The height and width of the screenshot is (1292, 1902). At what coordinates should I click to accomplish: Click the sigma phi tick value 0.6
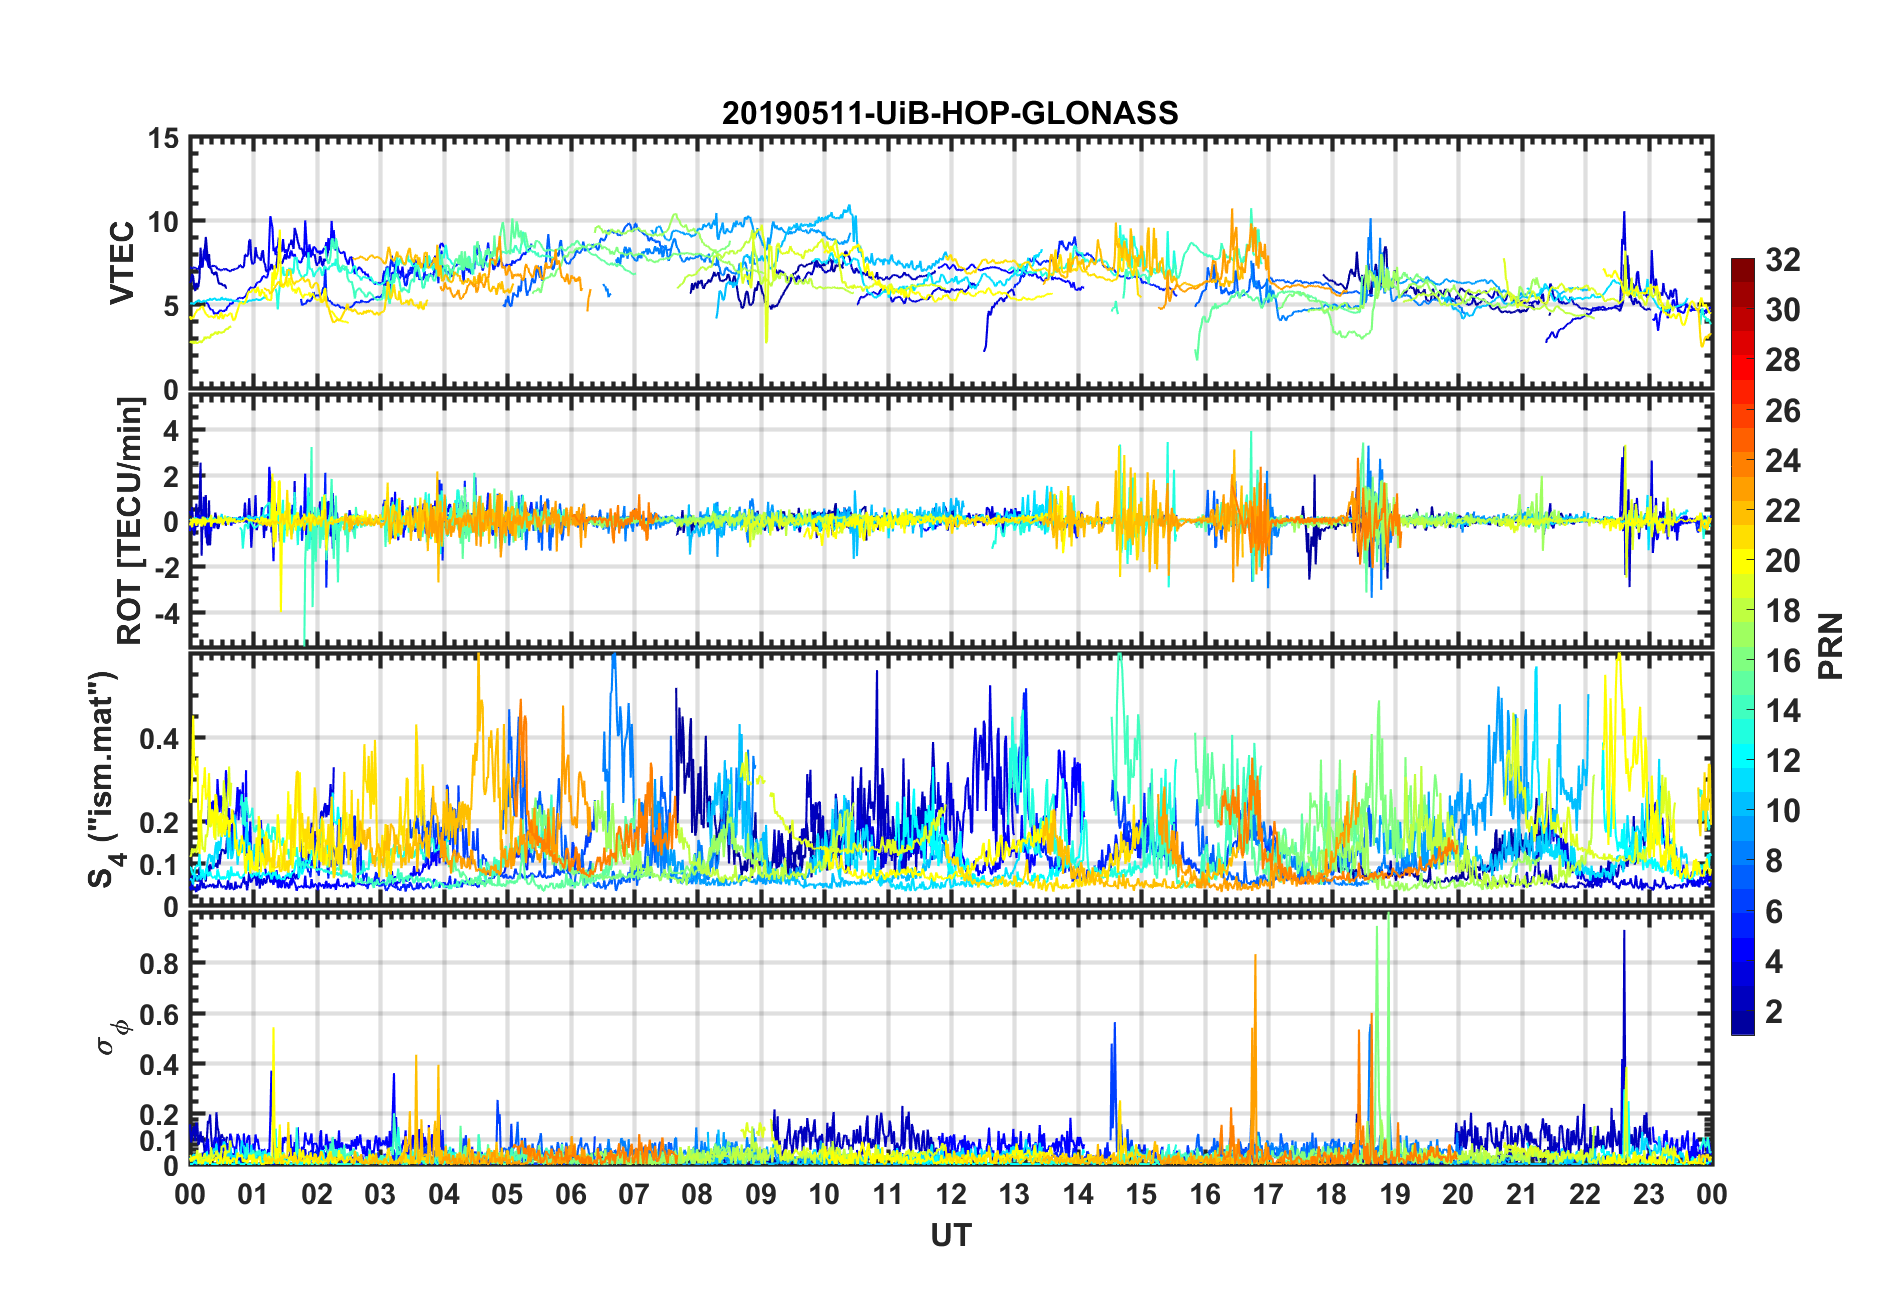pos(160,1014)
